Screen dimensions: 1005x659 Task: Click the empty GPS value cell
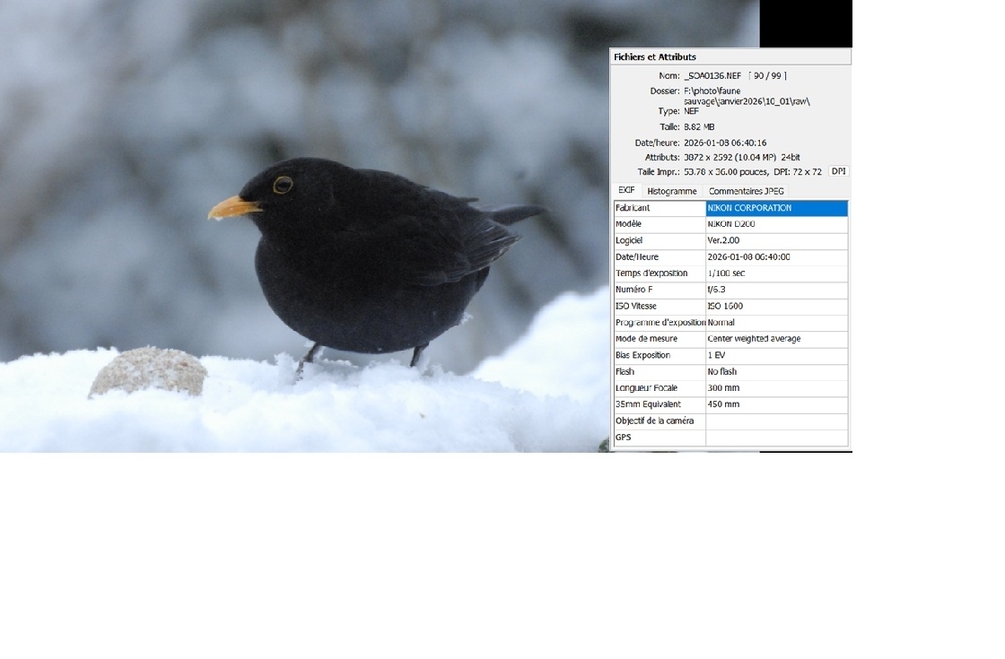pyautogui.click(x=776, y=437)
